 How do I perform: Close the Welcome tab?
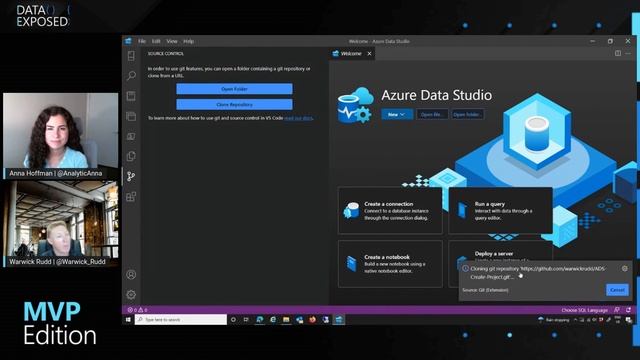tap(369, 53)
